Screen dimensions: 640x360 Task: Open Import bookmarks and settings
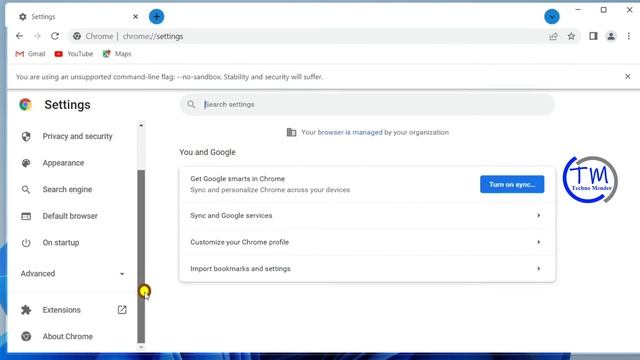point(367,269)
